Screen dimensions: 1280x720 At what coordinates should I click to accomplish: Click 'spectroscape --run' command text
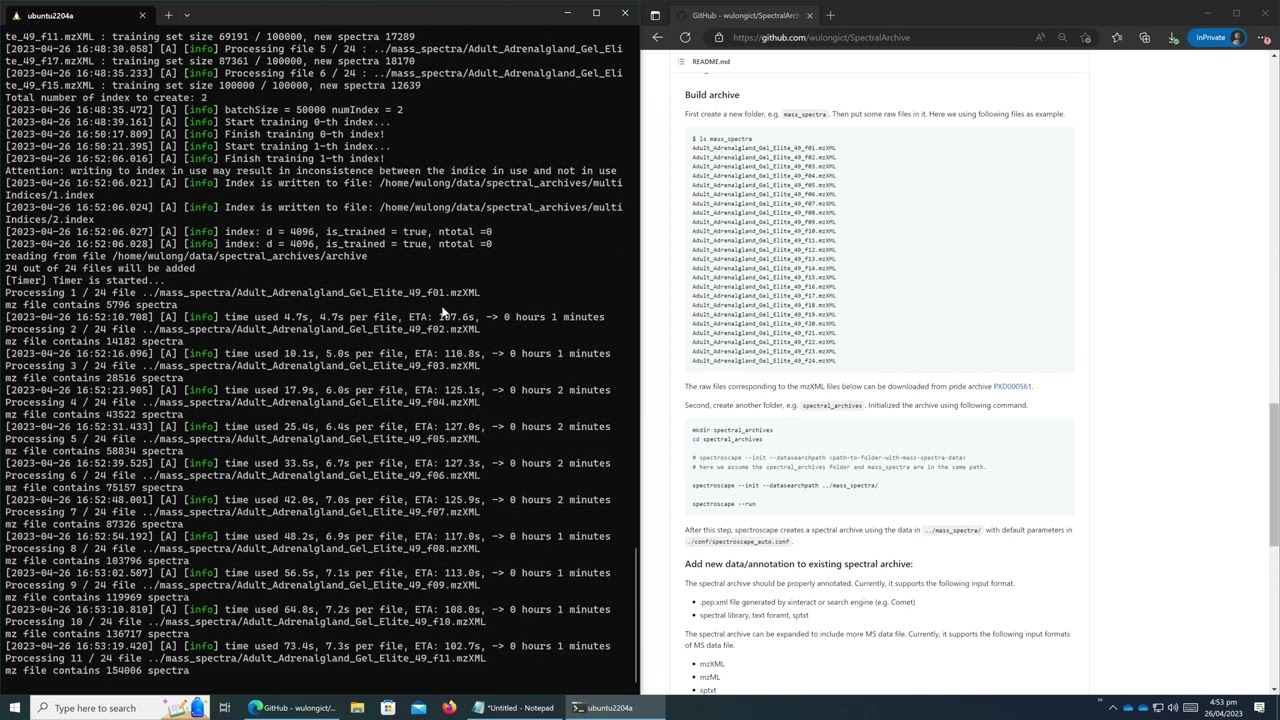point(723,504)
